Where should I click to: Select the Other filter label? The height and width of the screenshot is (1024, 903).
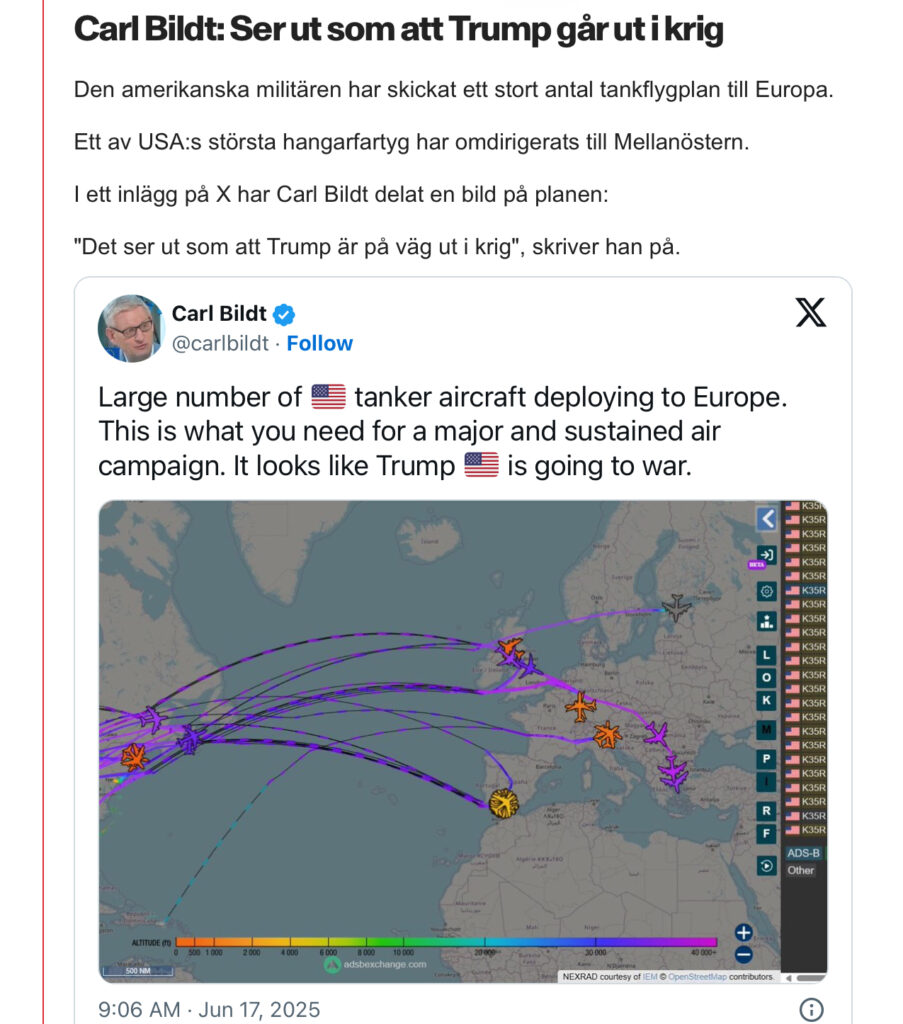pyautogui.click(x=800, y=870)
